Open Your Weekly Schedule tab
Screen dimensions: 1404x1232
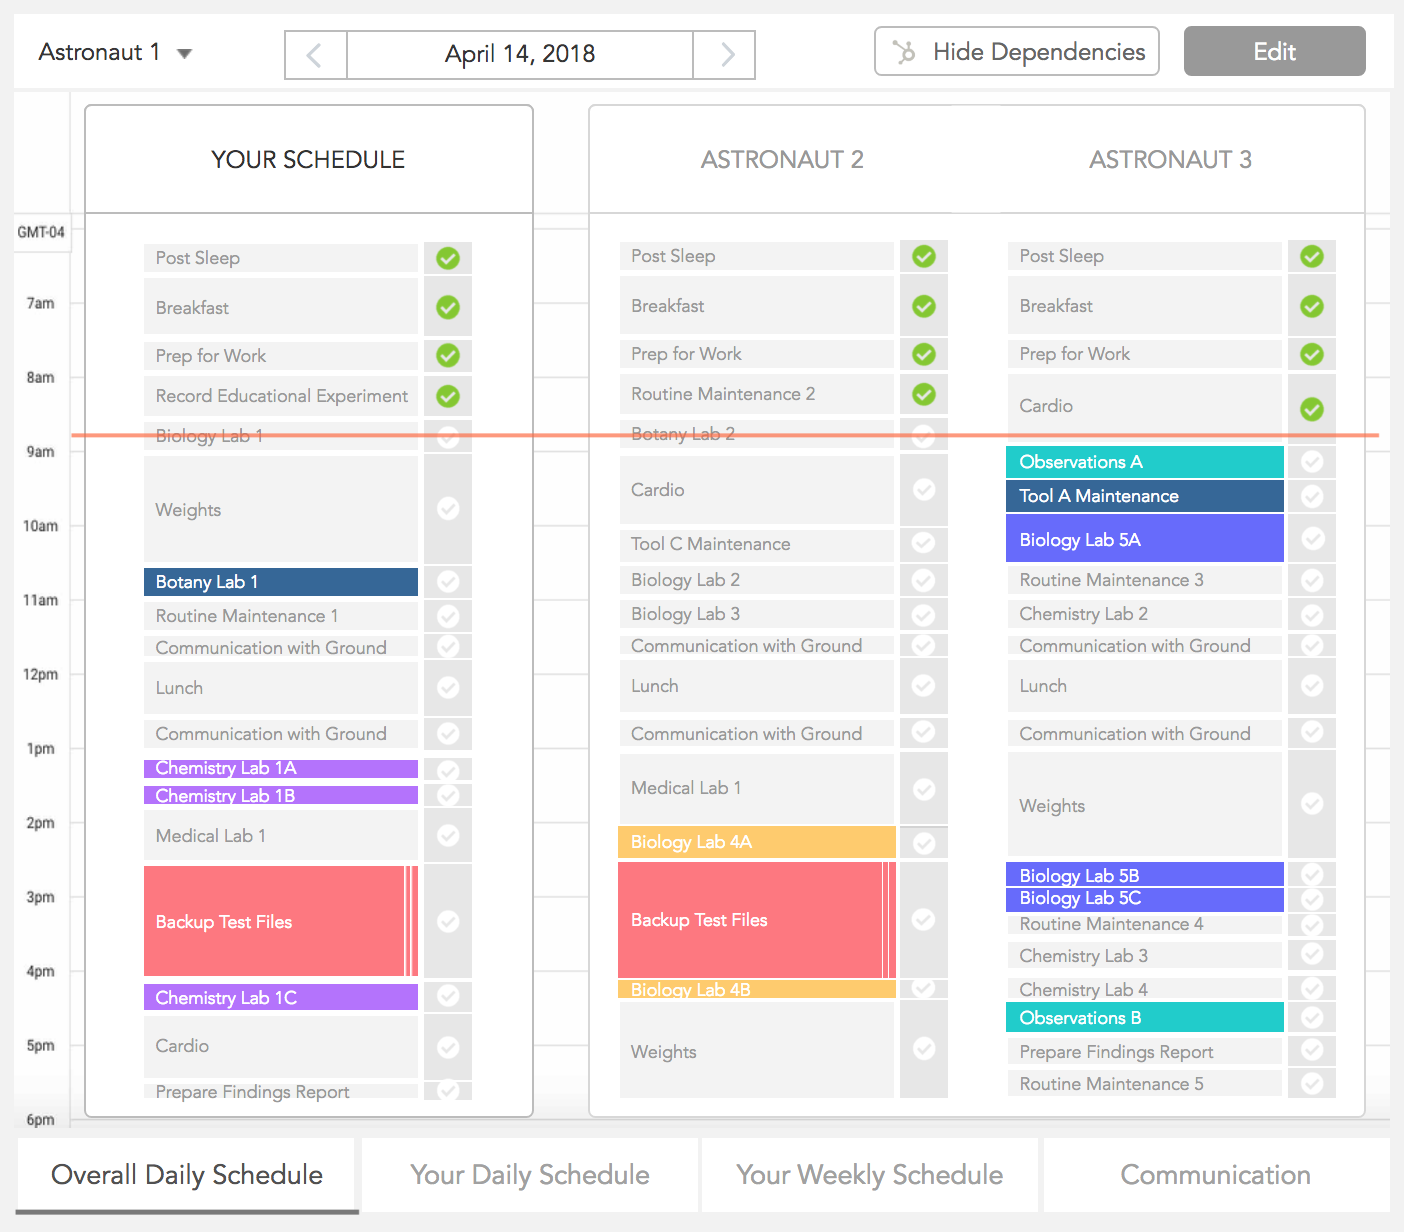(x=870, y=1175)
